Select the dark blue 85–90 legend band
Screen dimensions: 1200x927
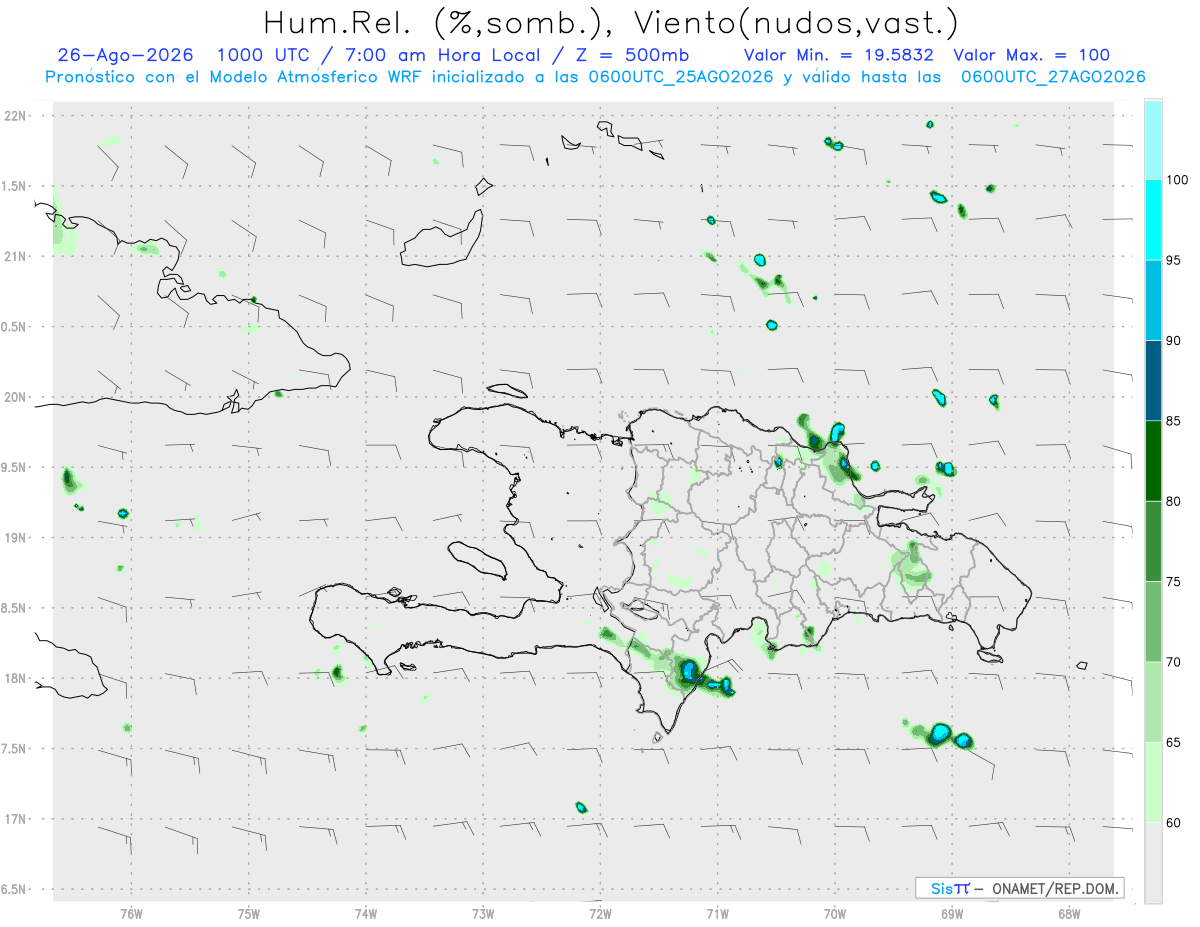point(1152,381)
